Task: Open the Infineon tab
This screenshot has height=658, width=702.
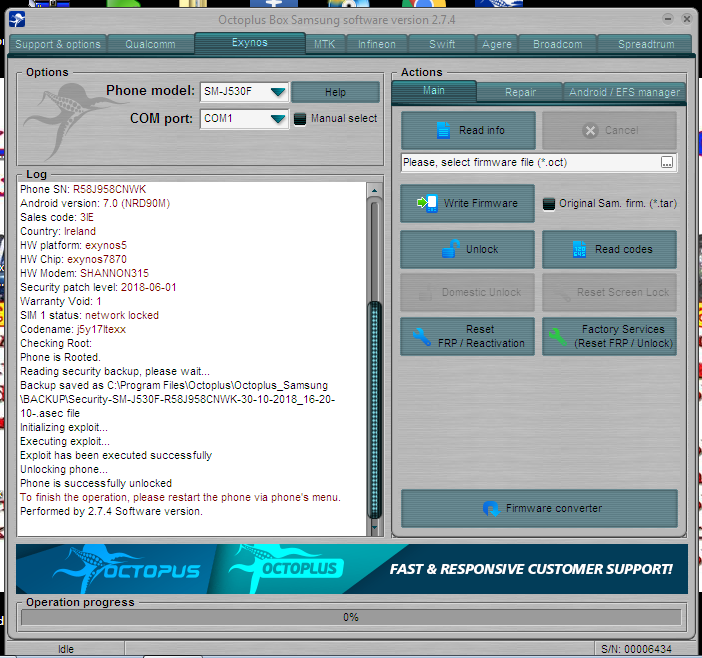Action: click(377, 44)
